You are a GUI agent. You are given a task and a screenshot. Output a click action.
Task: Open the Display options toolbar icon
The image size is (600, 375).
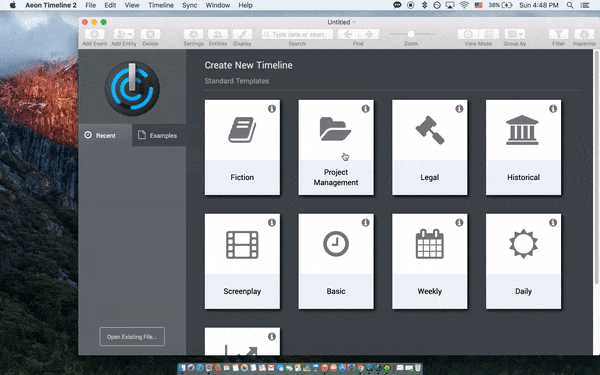tap(242, 34)
